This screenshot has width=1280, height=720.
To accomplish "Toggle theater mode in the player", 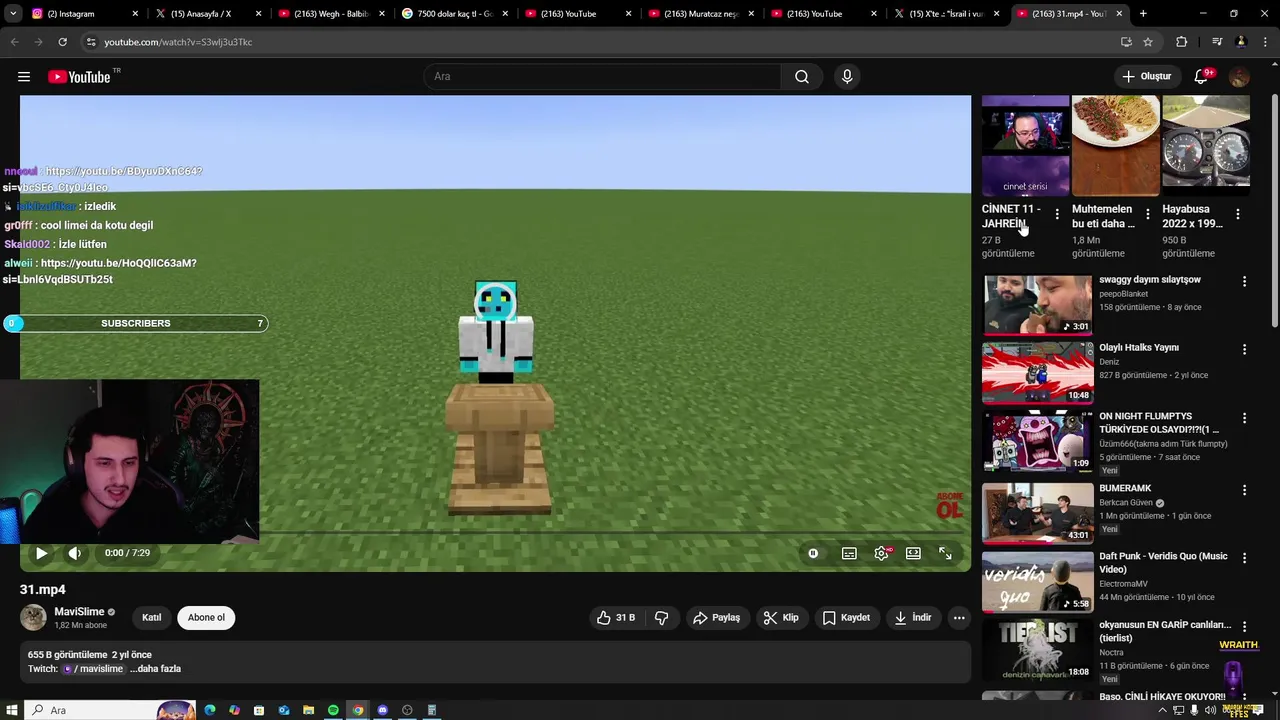I will (x=913, y=553).
